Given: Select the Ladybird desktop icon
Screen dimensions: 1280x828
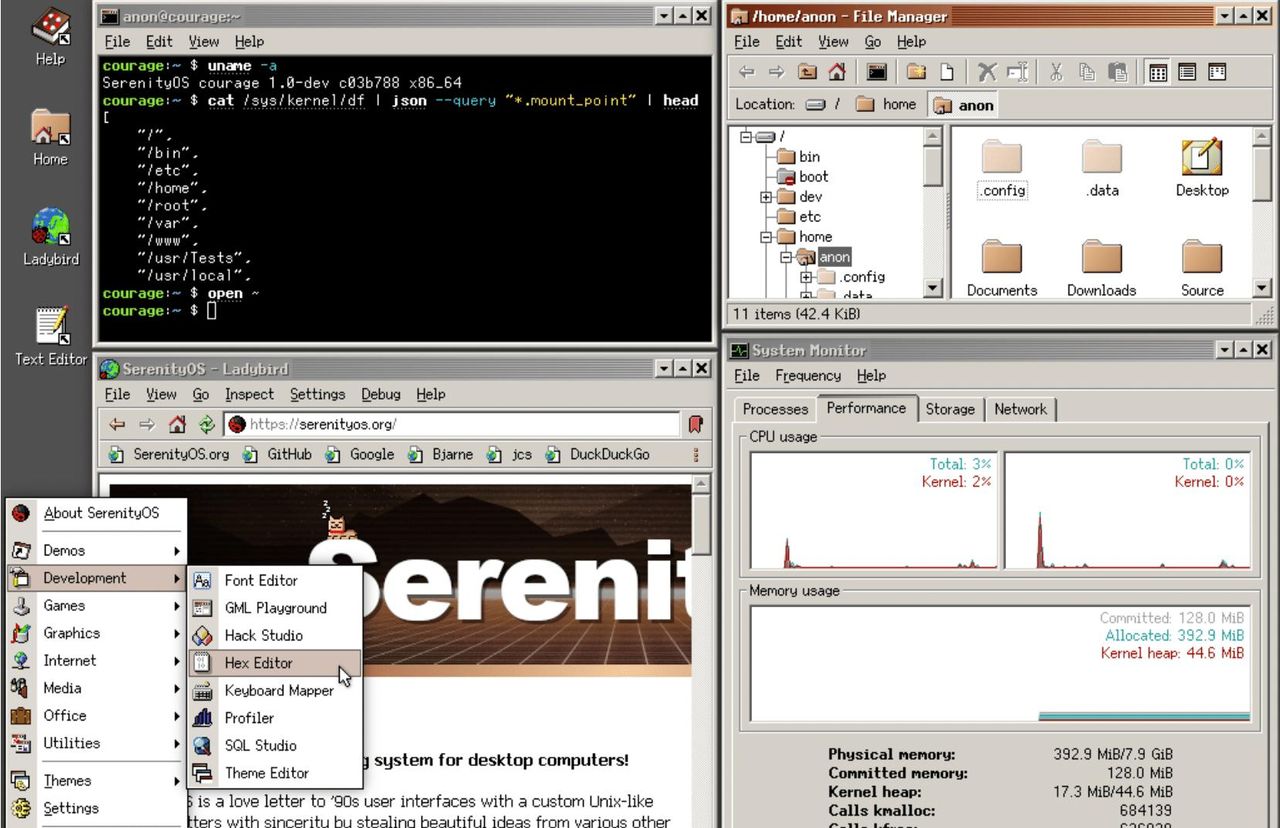Looking at the screenshot, I should click(50, 237).
